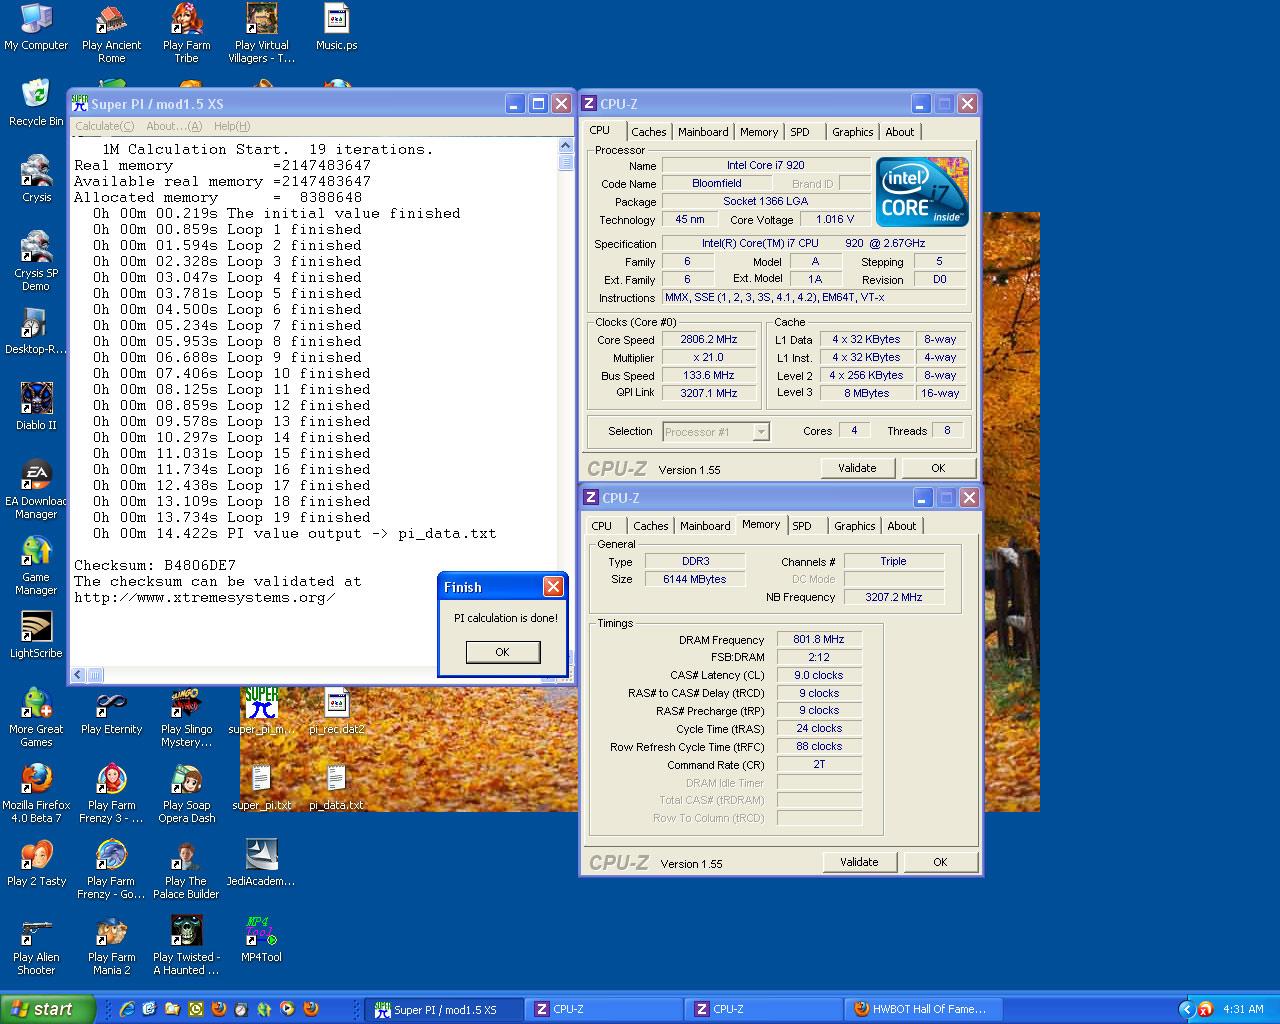Click the 4:31 AM taskbar clock
This screenshot has width=1280, height=1024.
coord(1243,1009)
